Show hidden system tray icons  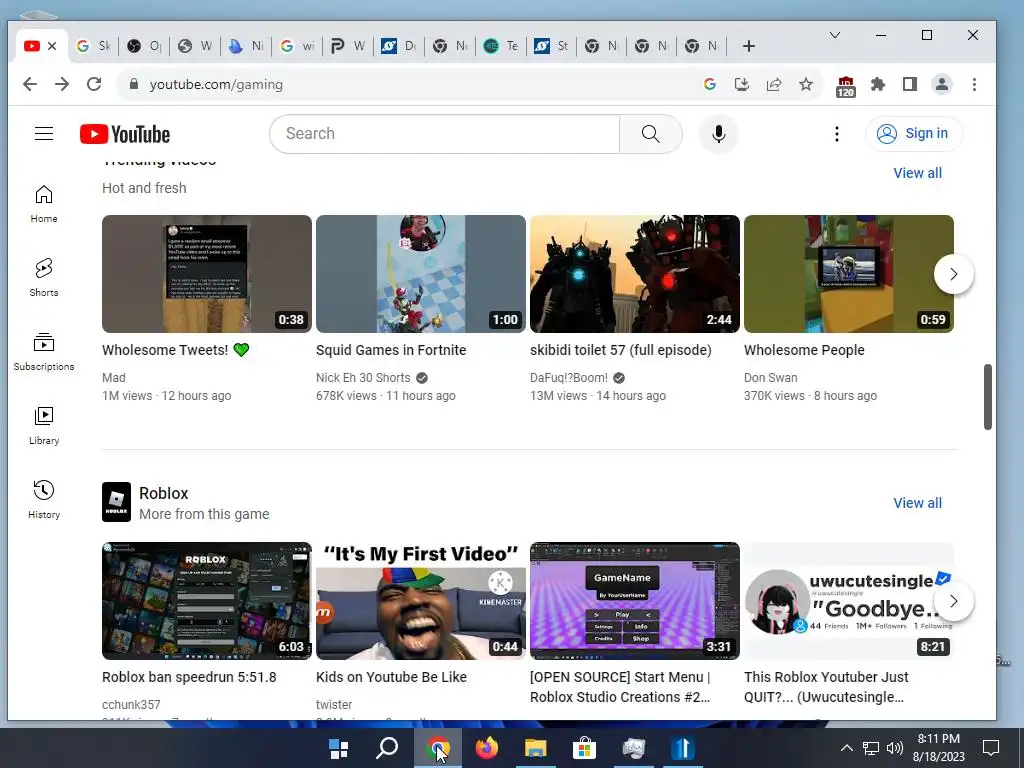[846, 748]
